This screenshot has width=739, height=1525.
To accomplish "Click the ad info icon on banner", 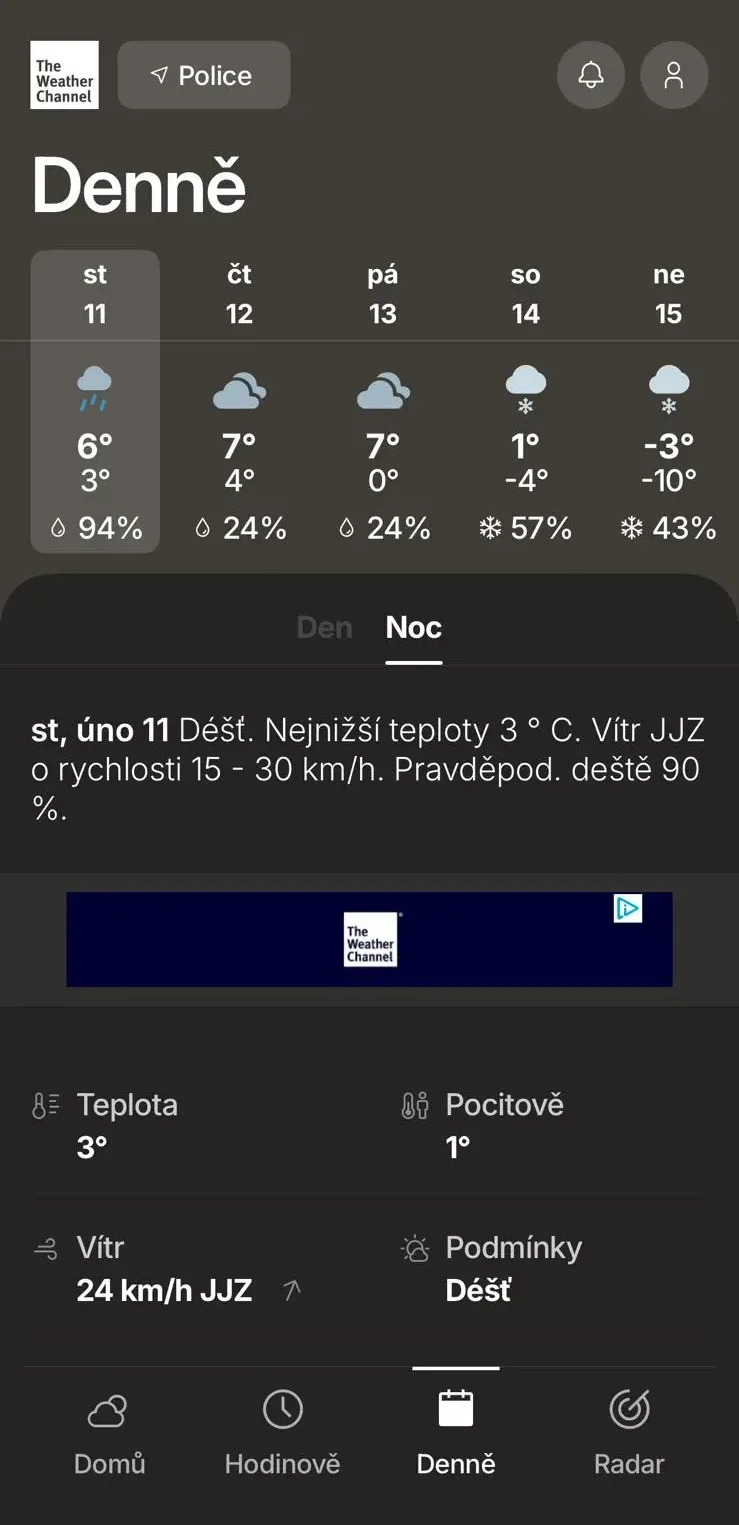I will pos(627,908).
